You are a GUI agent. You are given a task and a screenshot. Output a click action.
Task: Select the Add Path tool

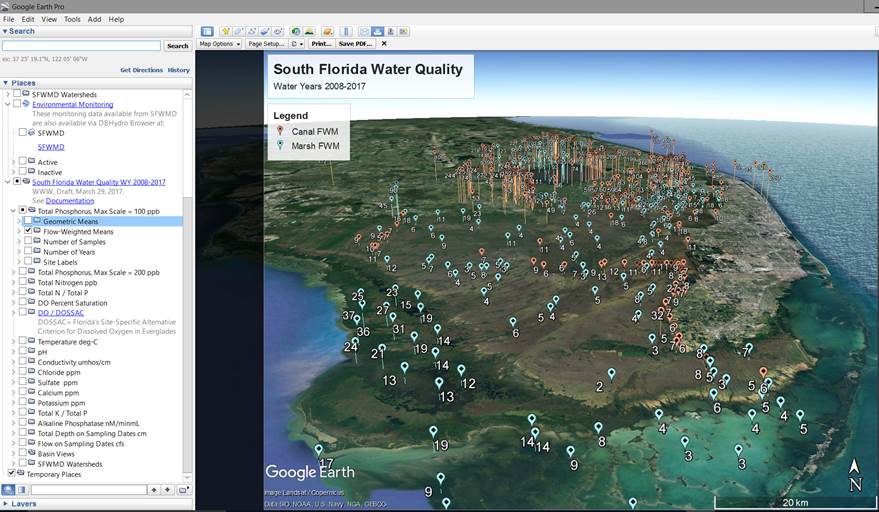click(252, 31)
